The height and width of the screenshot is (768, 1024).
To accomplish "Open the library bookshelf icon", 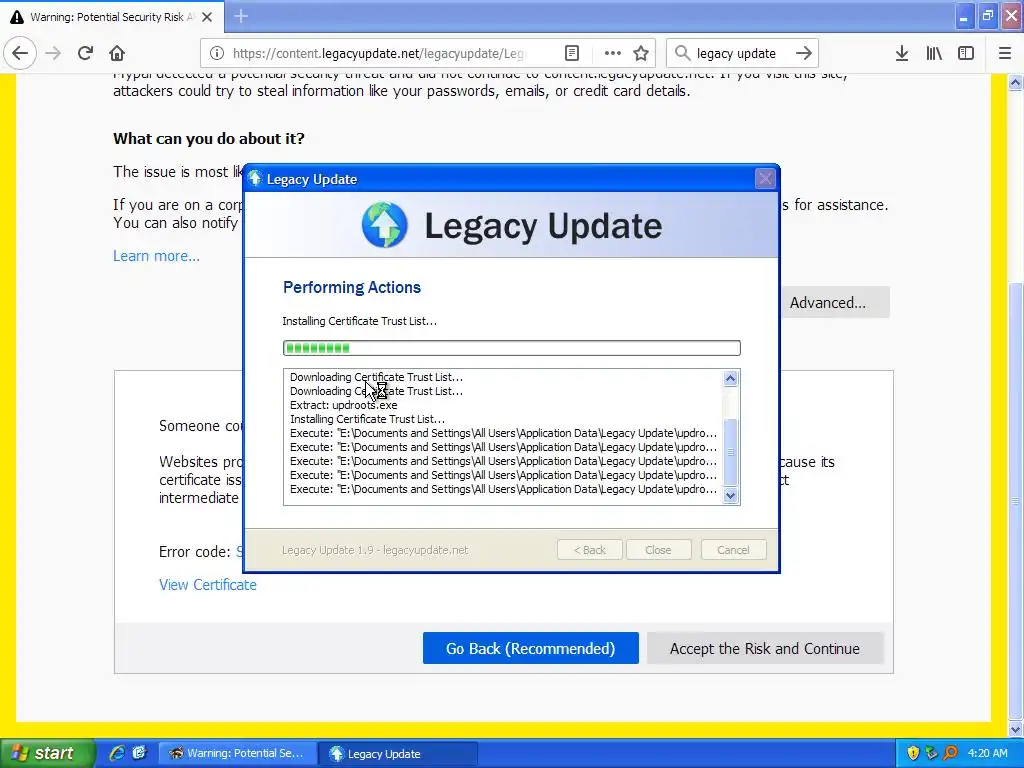I will pos(934,53).
